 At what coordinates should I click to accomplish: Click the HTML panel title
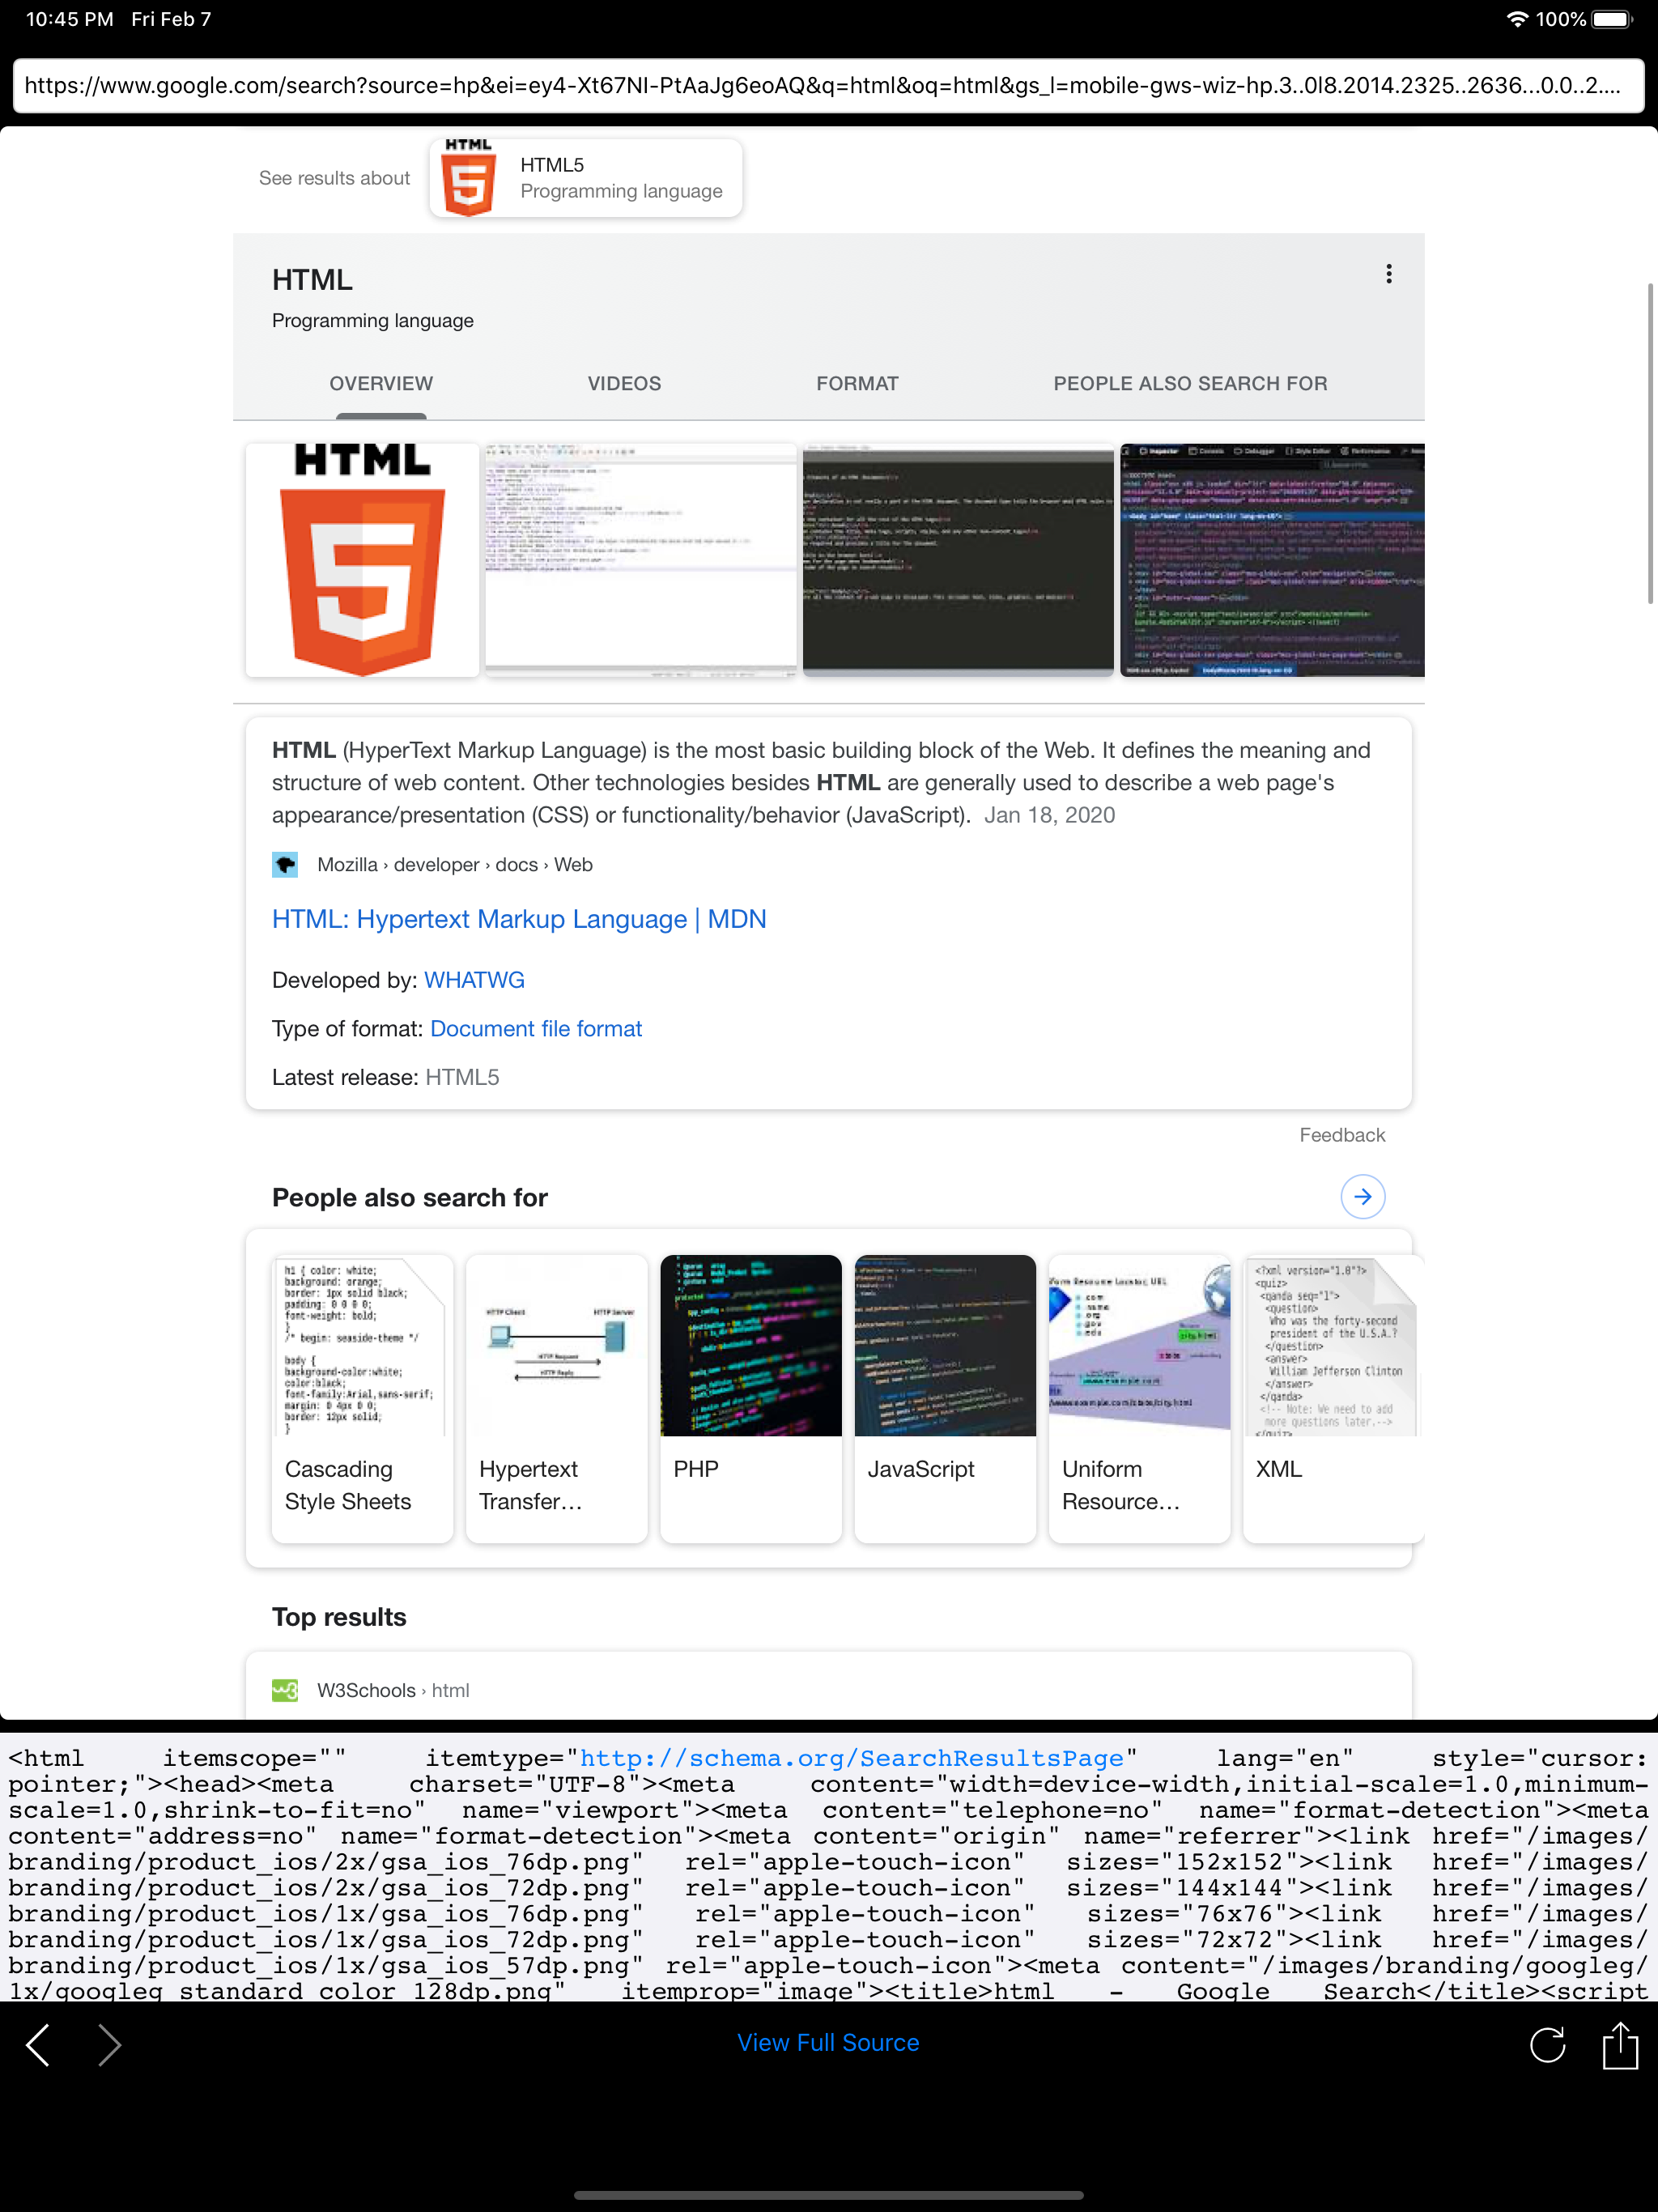point(312,280)
